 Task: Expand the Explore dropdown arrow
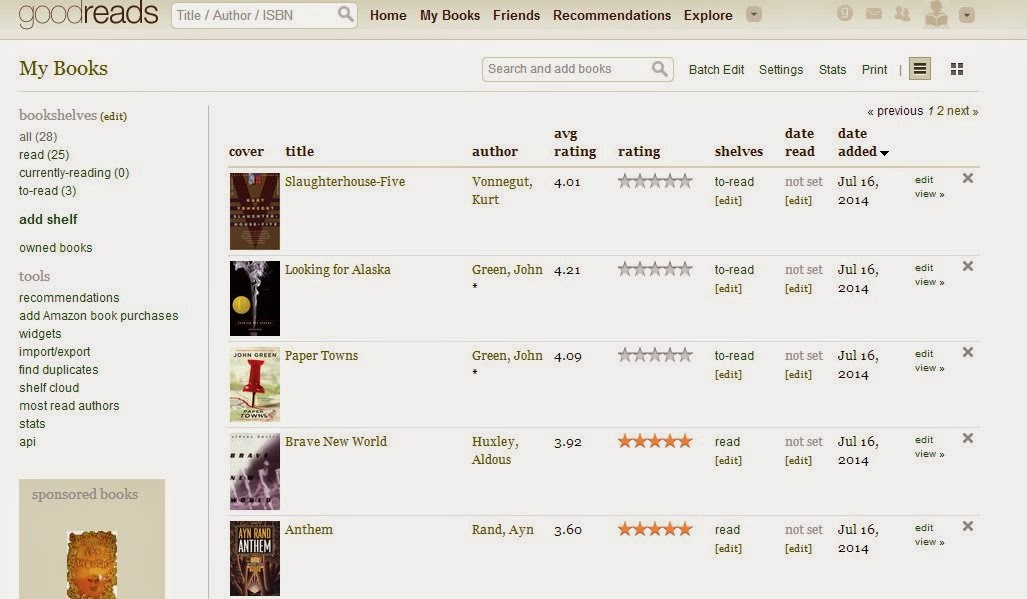[x=754, y=14]
